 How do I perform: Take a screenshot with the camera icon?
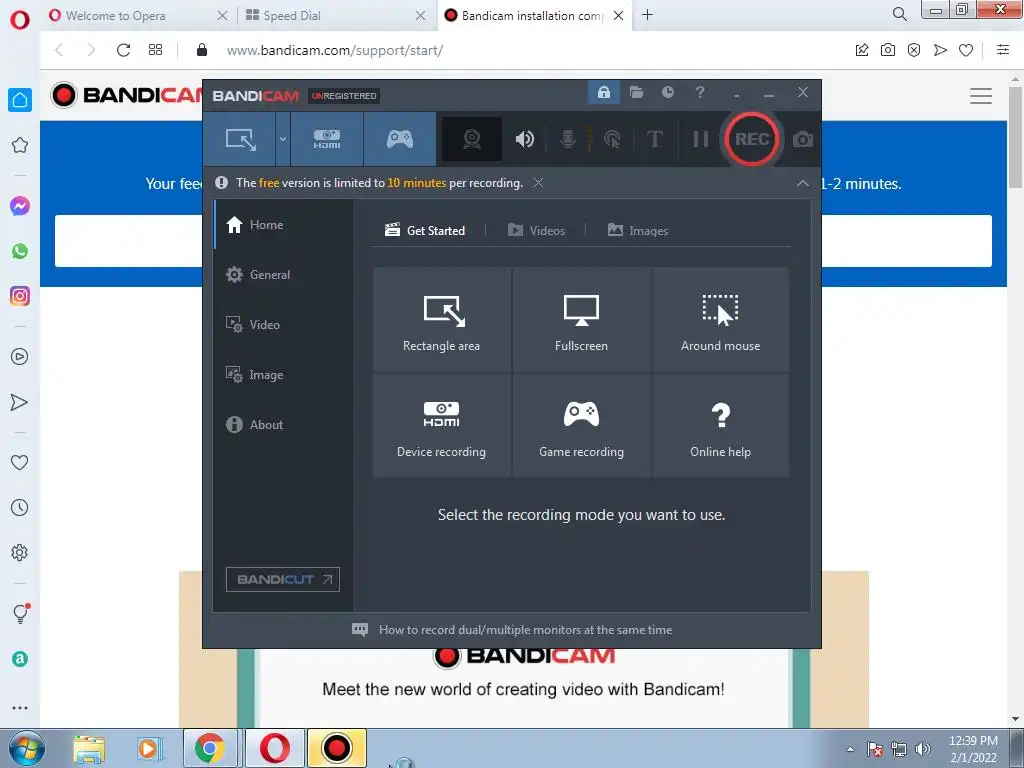point(803,139)
